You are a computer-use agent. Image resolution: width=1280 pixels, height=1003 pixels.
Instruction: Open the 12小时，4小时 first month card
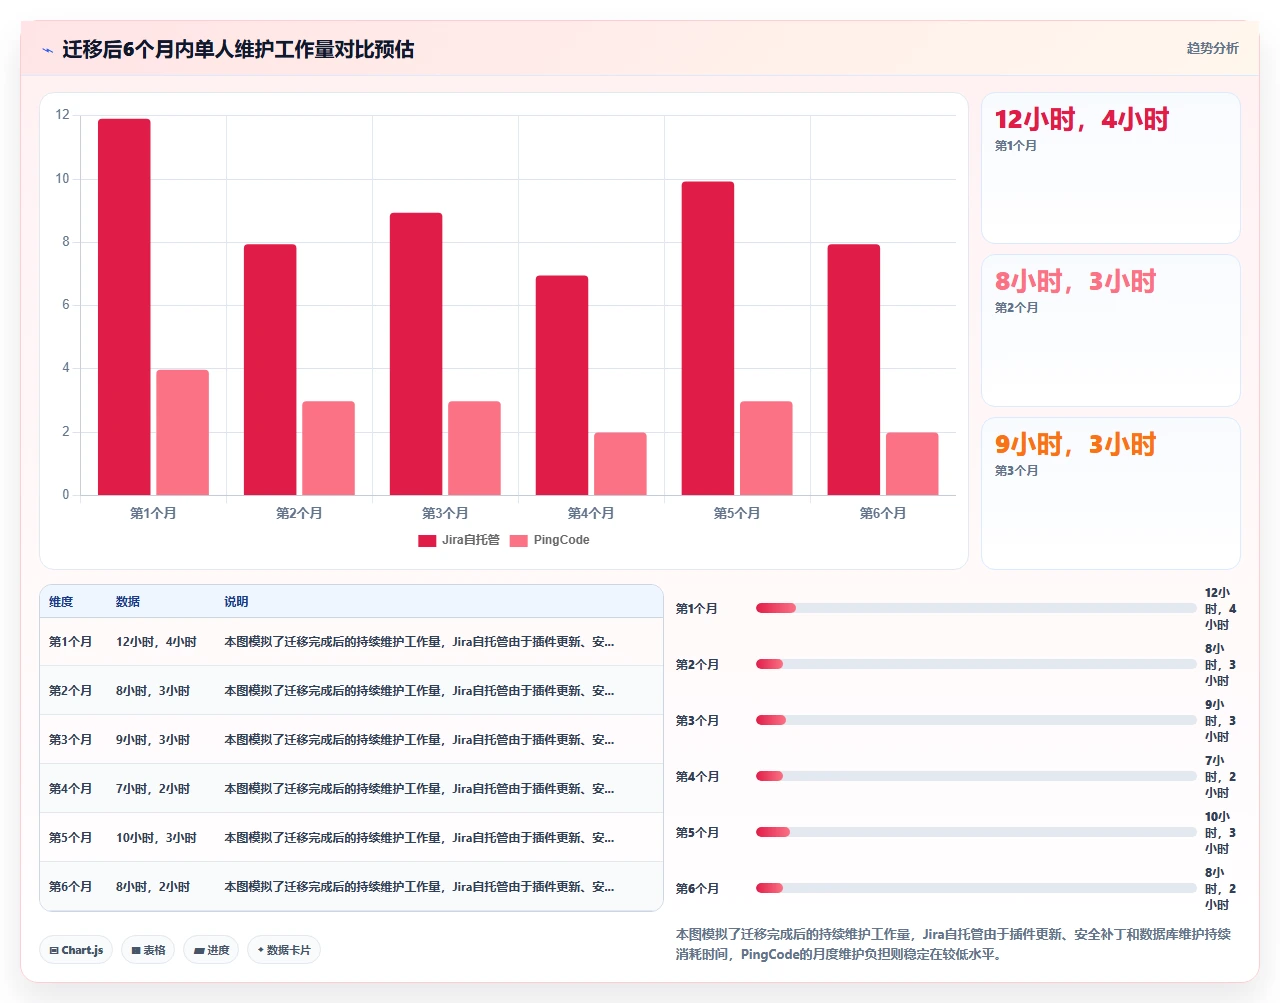coord(1111,168)
